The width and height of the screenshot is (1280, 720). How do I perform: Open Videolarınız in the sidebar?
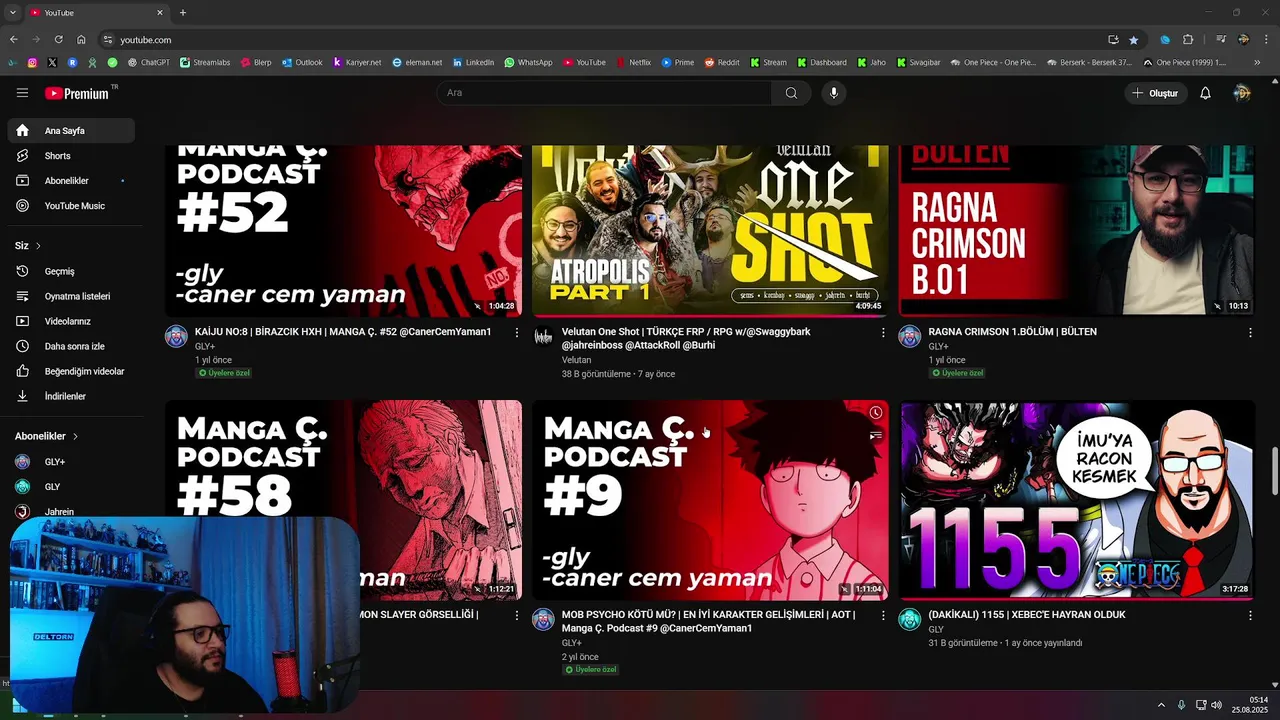click(x=71, y=322)
